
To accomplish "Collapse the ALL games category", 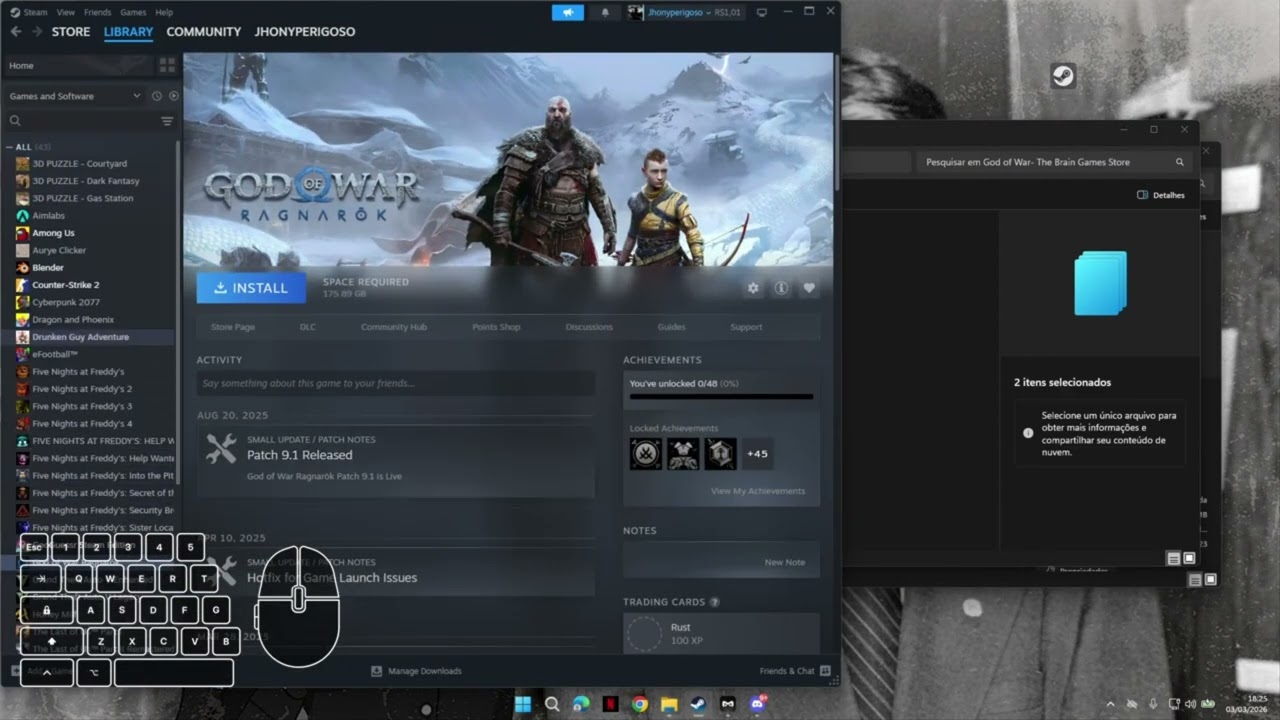I will tap(10, 147).
